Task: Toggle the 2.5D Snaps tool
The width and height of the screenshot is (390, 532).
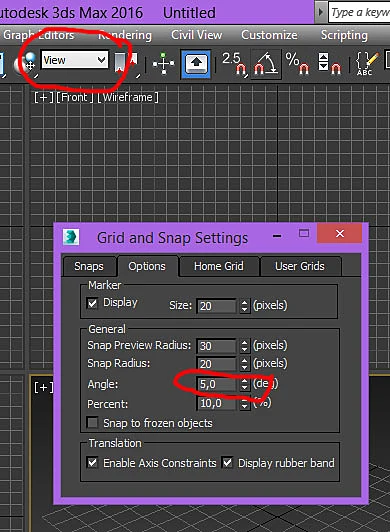Action: point(234,63)
